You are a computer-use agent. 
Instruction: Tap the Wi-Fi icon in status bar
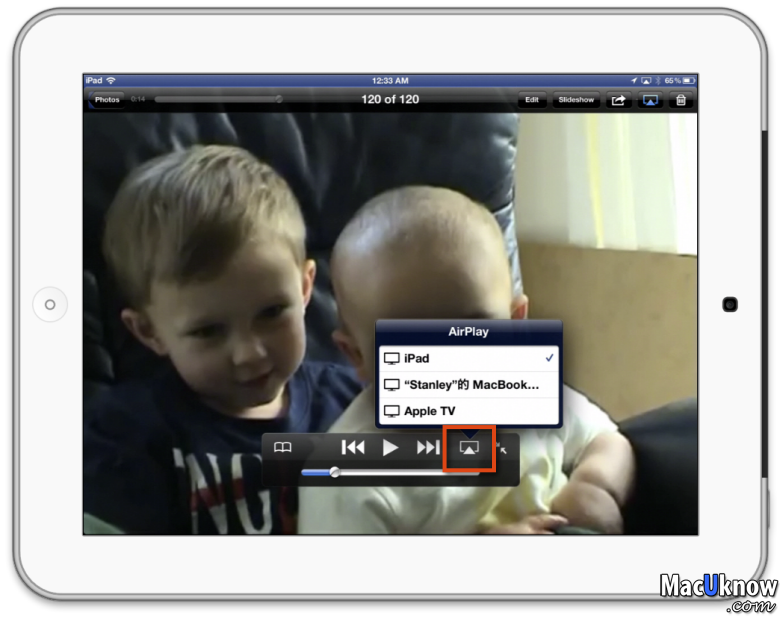pos(111,80)
